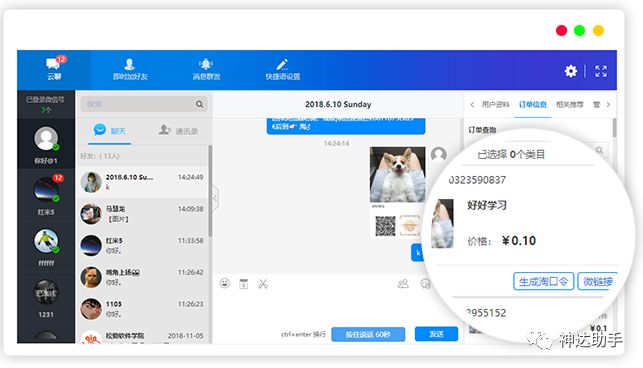Open conversation 红米5 at 11:33:58
The image size is (643, 368).
[142, 245]
